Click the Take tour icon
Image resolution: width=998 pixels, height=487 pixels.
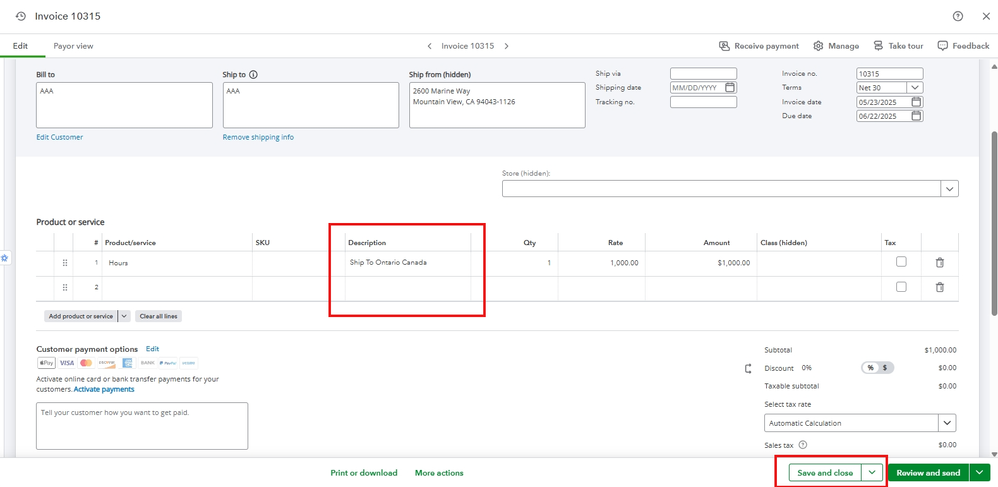point(878,46)
